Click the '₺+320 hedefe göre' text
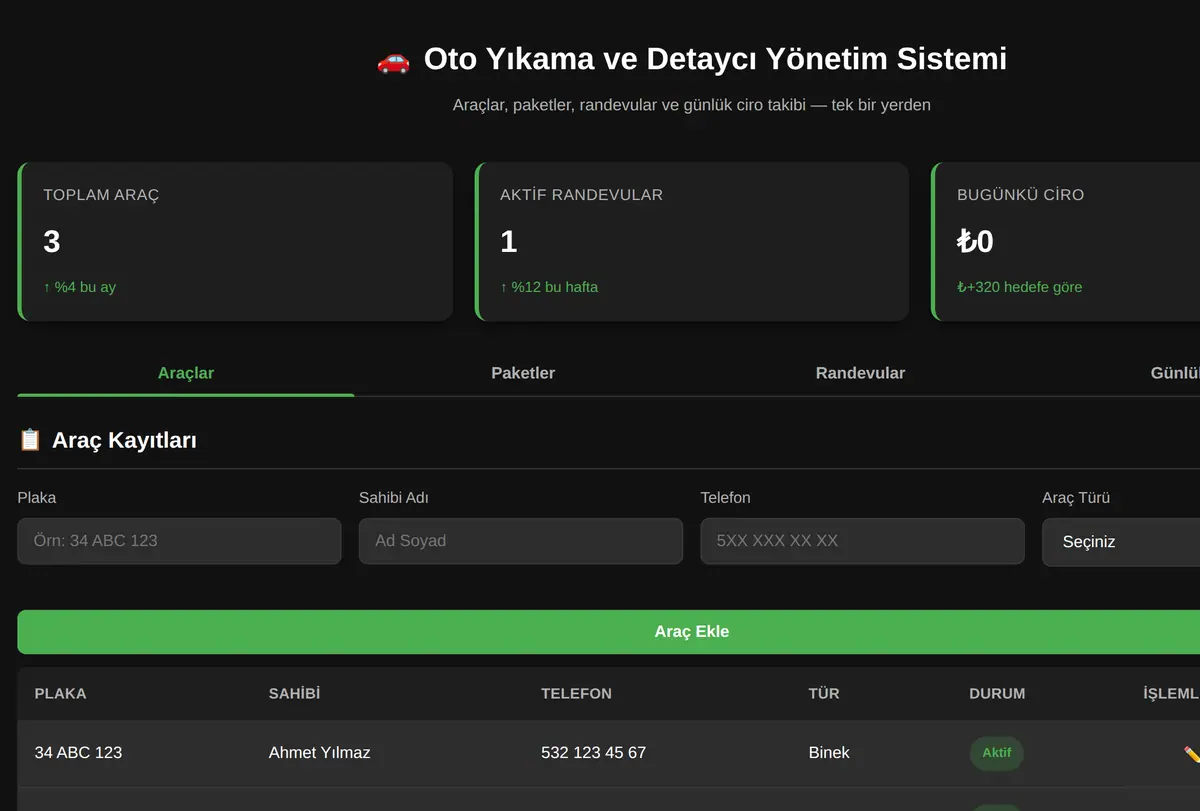 1019,287
